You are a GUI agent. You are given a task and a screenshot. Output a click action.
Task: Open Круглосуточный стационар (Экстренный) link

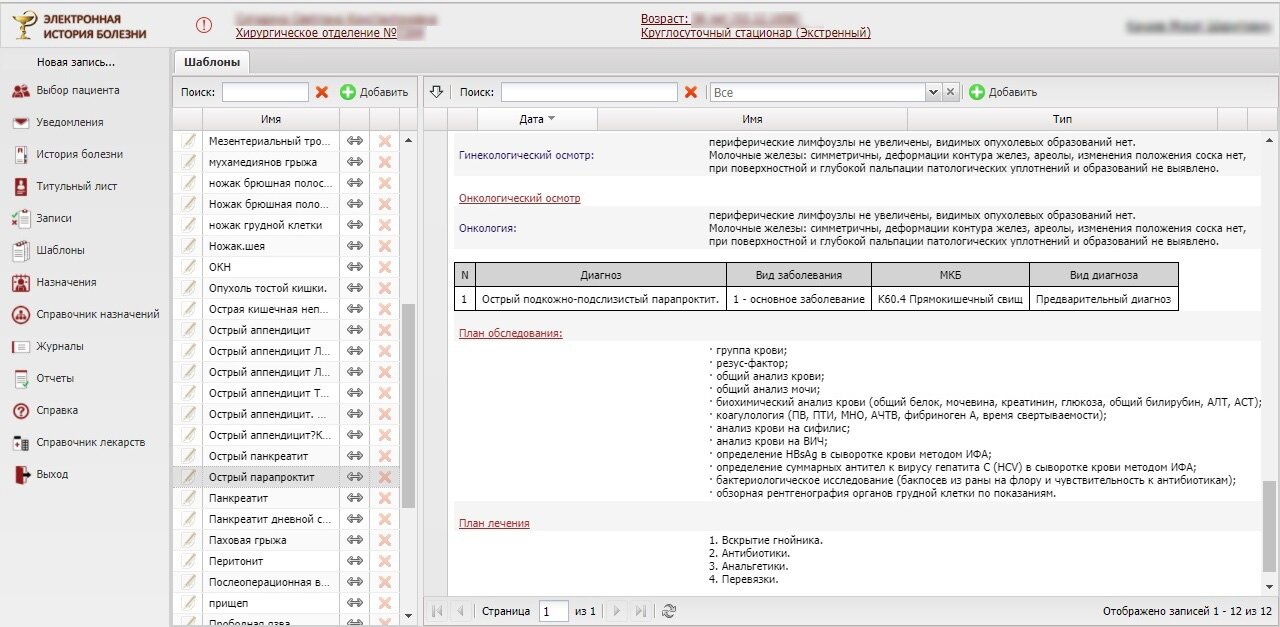click(756, 33)
